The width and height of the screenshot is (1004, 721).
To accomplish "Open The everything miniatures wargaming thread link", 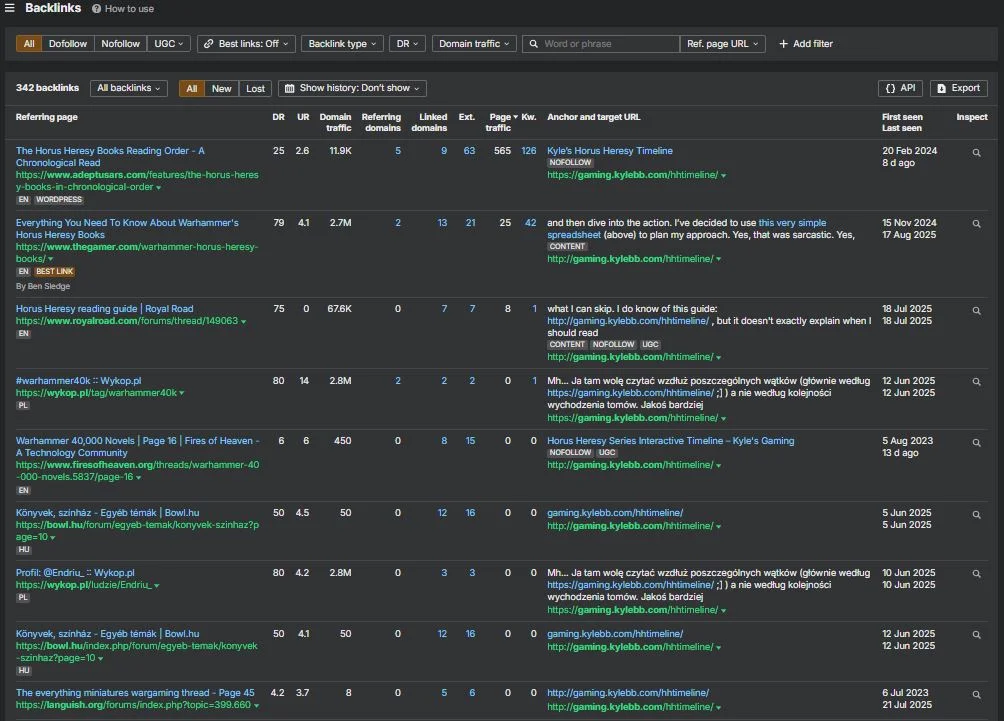I will [x=135, y=693].
